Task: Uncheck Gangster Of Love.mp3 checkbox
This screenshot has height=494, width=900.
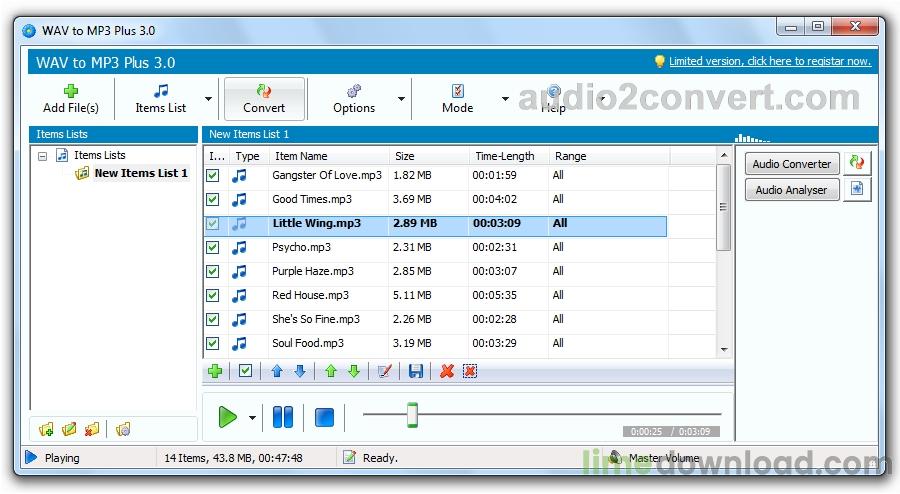Action: [x=213, y=176]
